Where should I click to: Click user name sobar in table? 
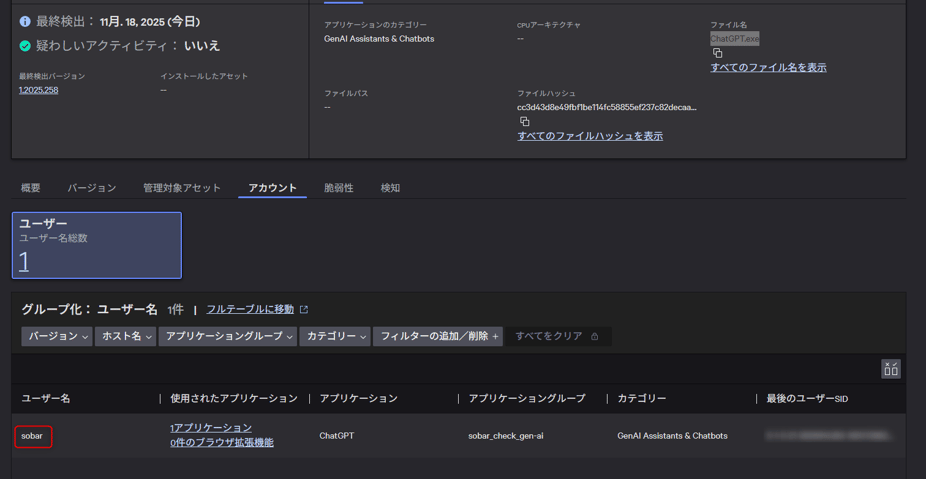(x=32, y=436)
